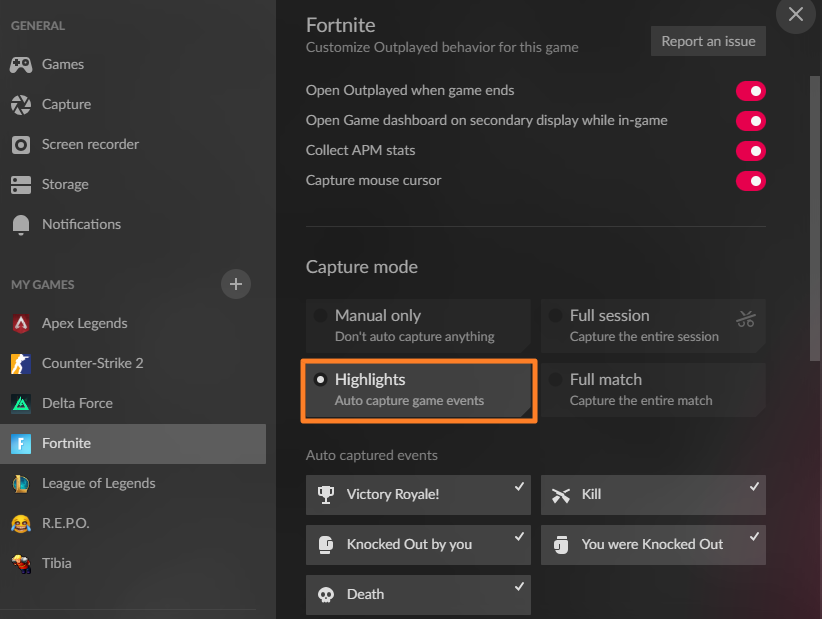The height and width of the screenshot is (619, 822).
Task: Click the settings panel vertical scrollbar
Action: pyautogui.click(x=815, y=218)
